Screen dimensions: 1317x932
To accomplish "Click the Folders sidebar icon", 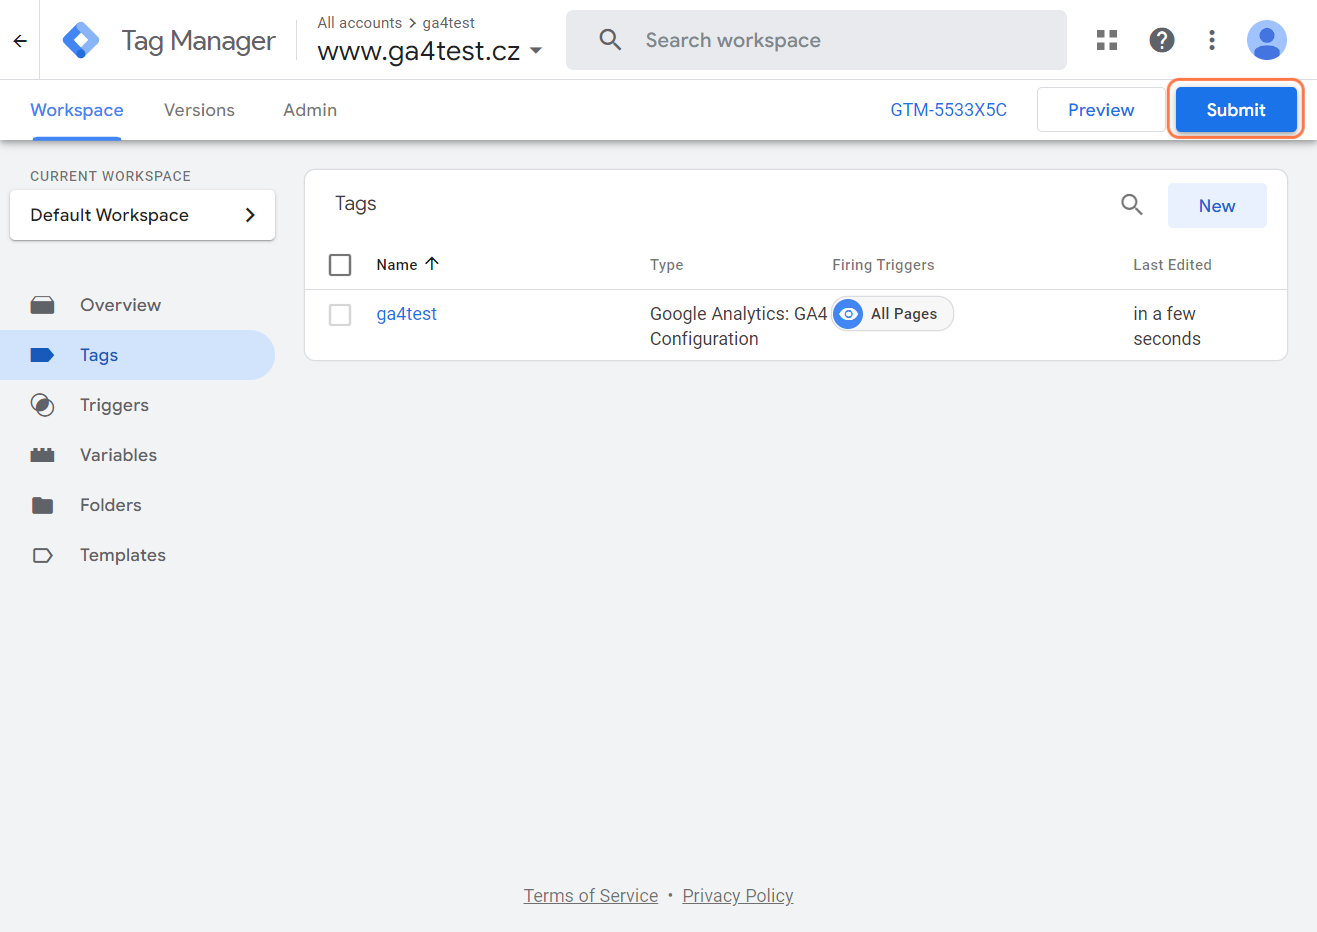I will (x=42, y=505).
